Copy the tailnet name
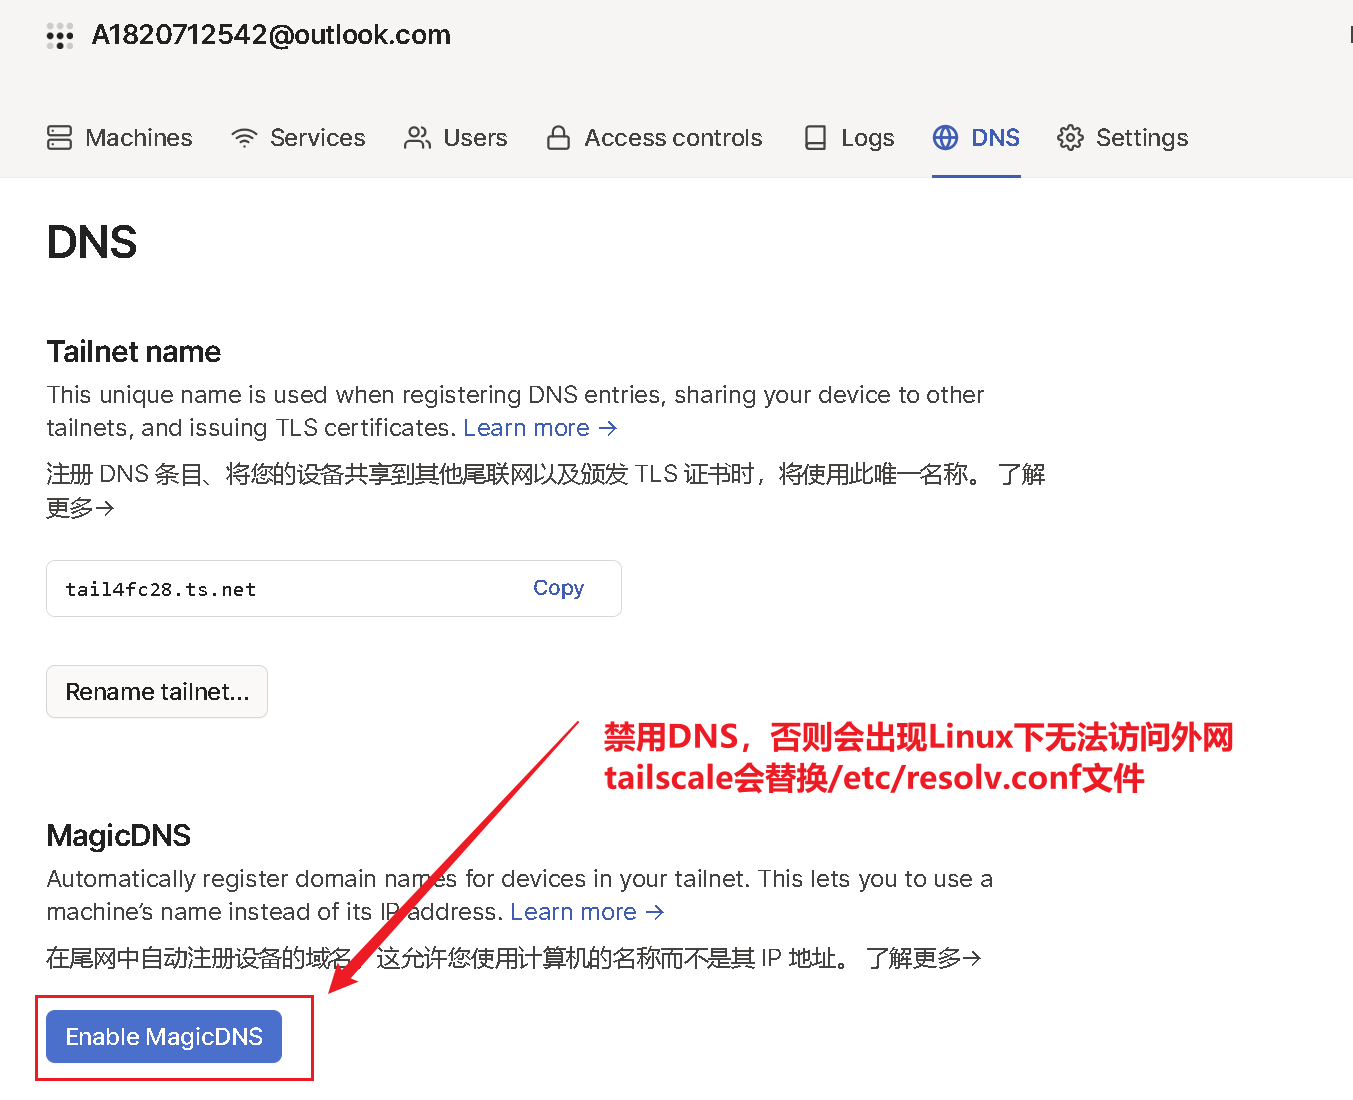This screenshot has height=1100, width=1353. pyautogui.click(x=558, y=588)
